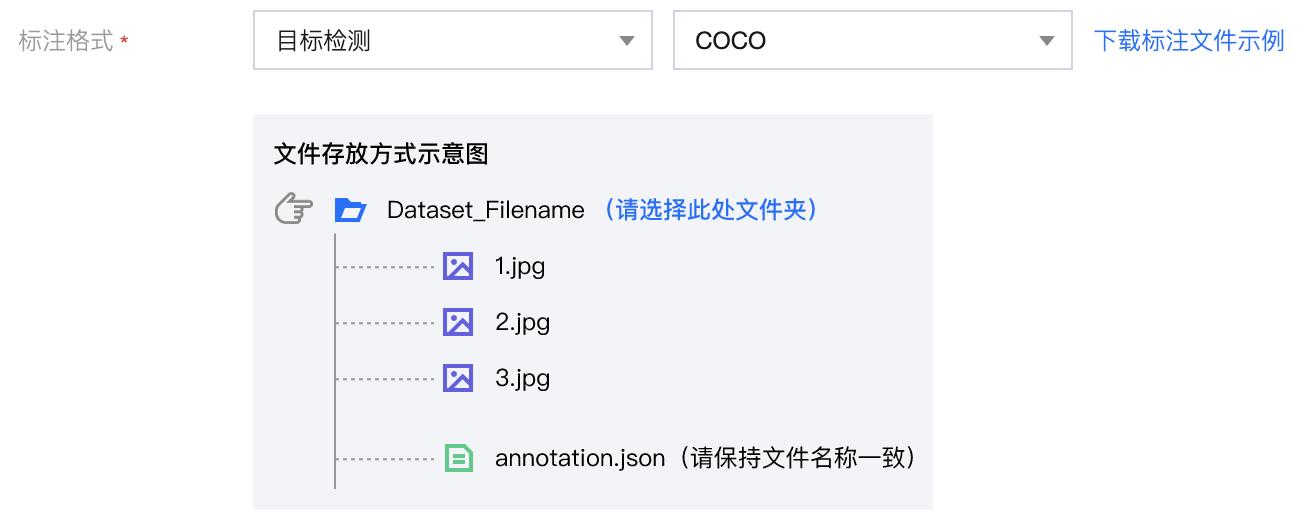Image resolution: width=1310 pixels, height=524 pixels.
Task: Click the pointing hand icon
Action: coord(294,210)
